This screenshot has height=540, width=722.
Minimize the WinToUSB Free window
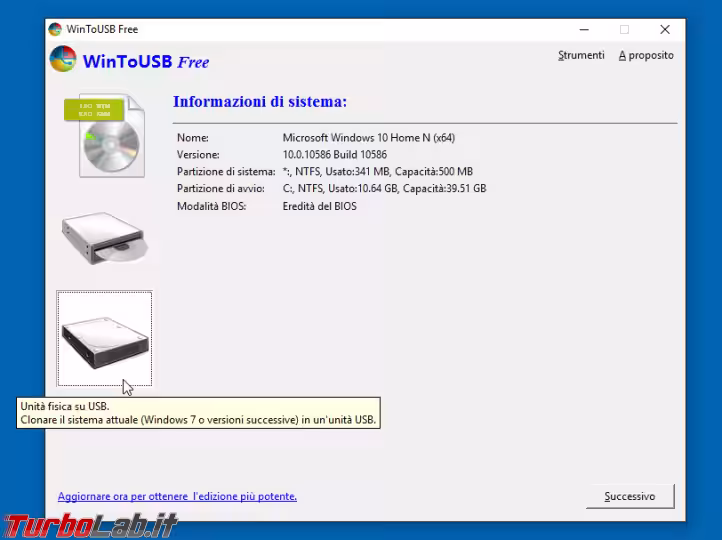click(584, 29)
